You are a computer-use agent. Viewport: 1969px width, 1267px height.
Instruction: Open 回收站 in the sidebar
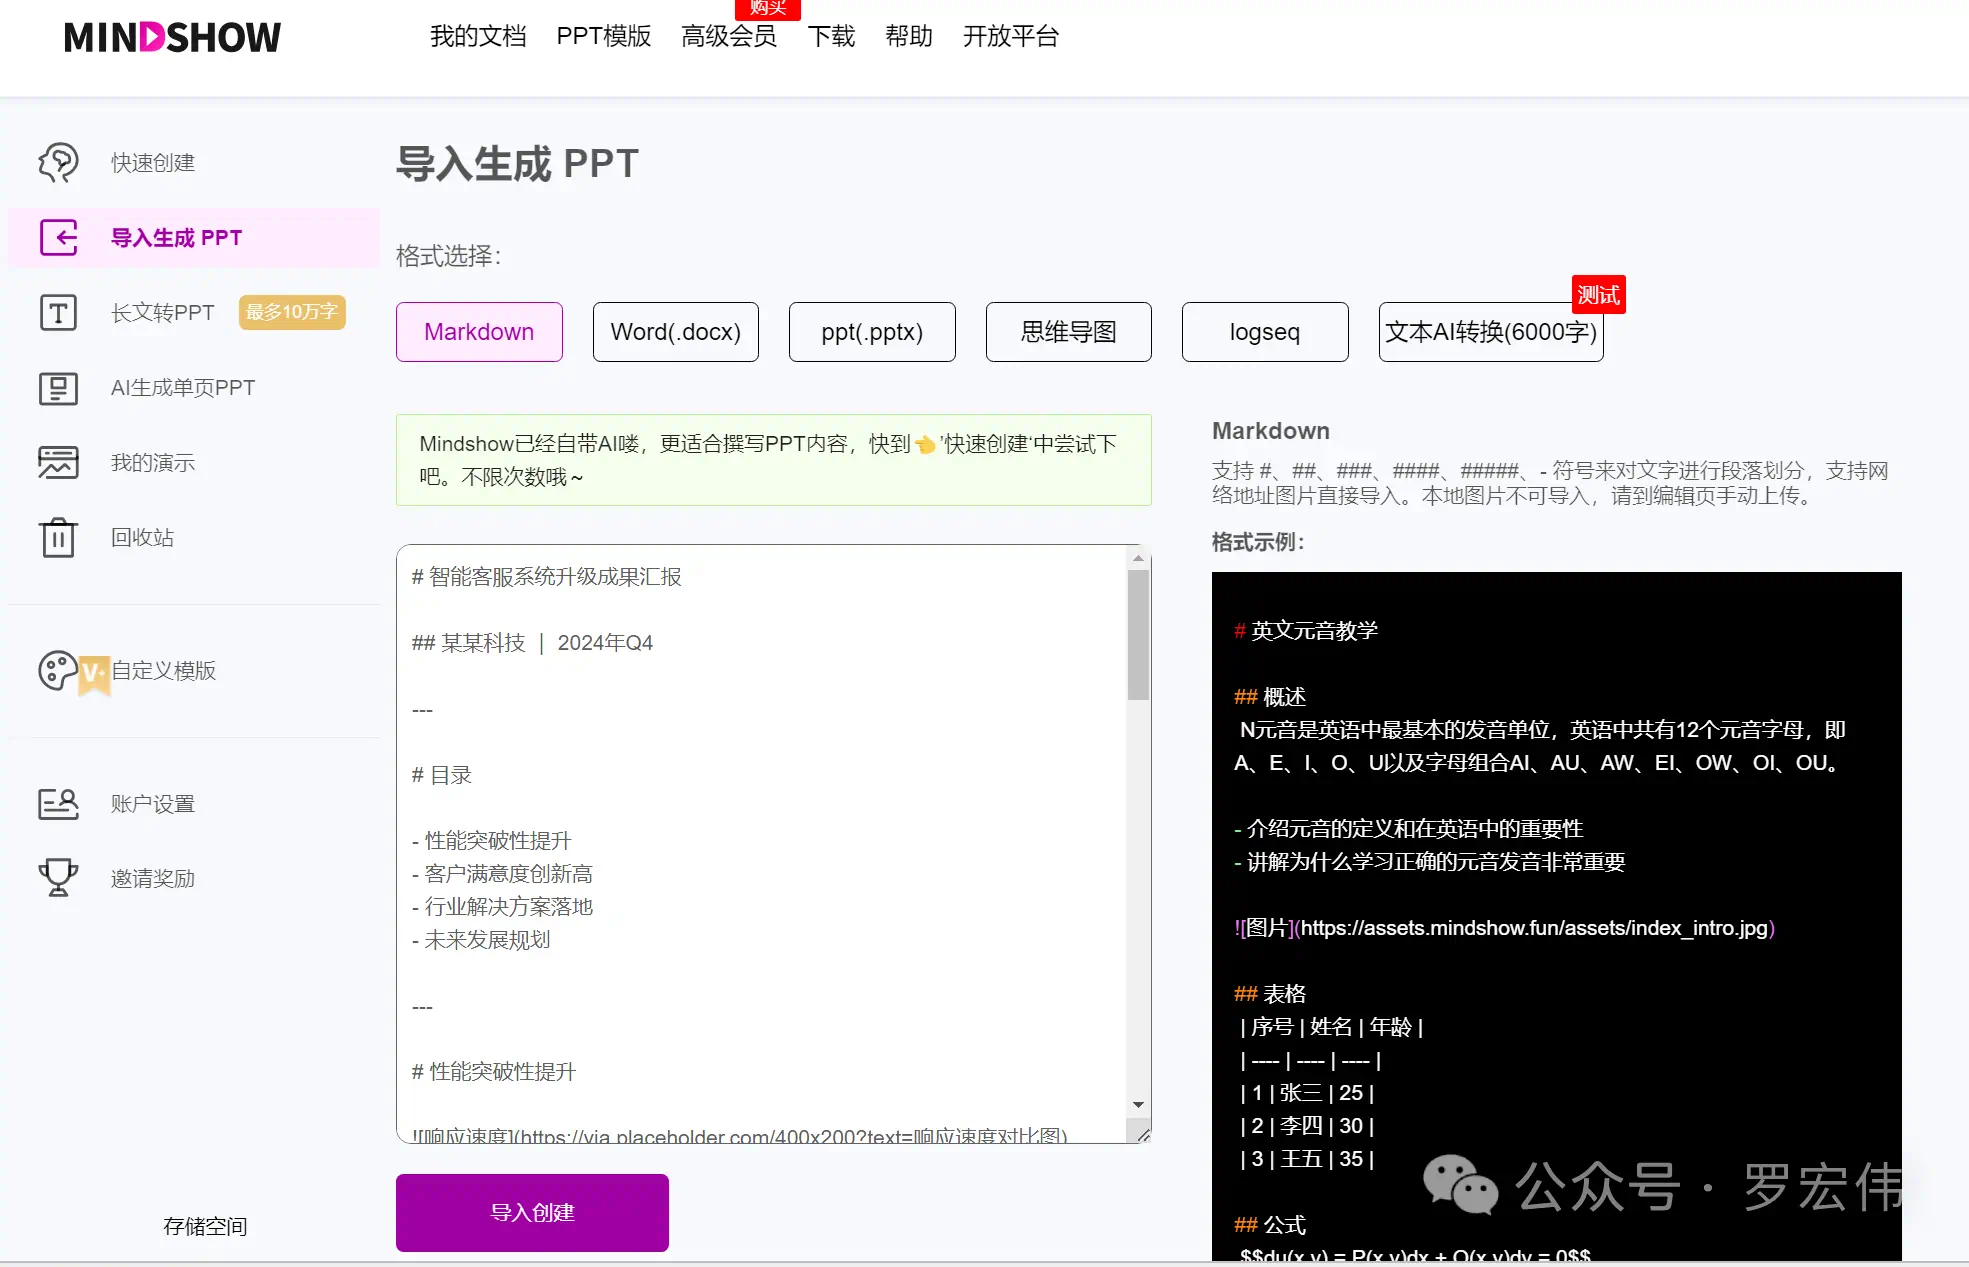click(x=142, y=538)
